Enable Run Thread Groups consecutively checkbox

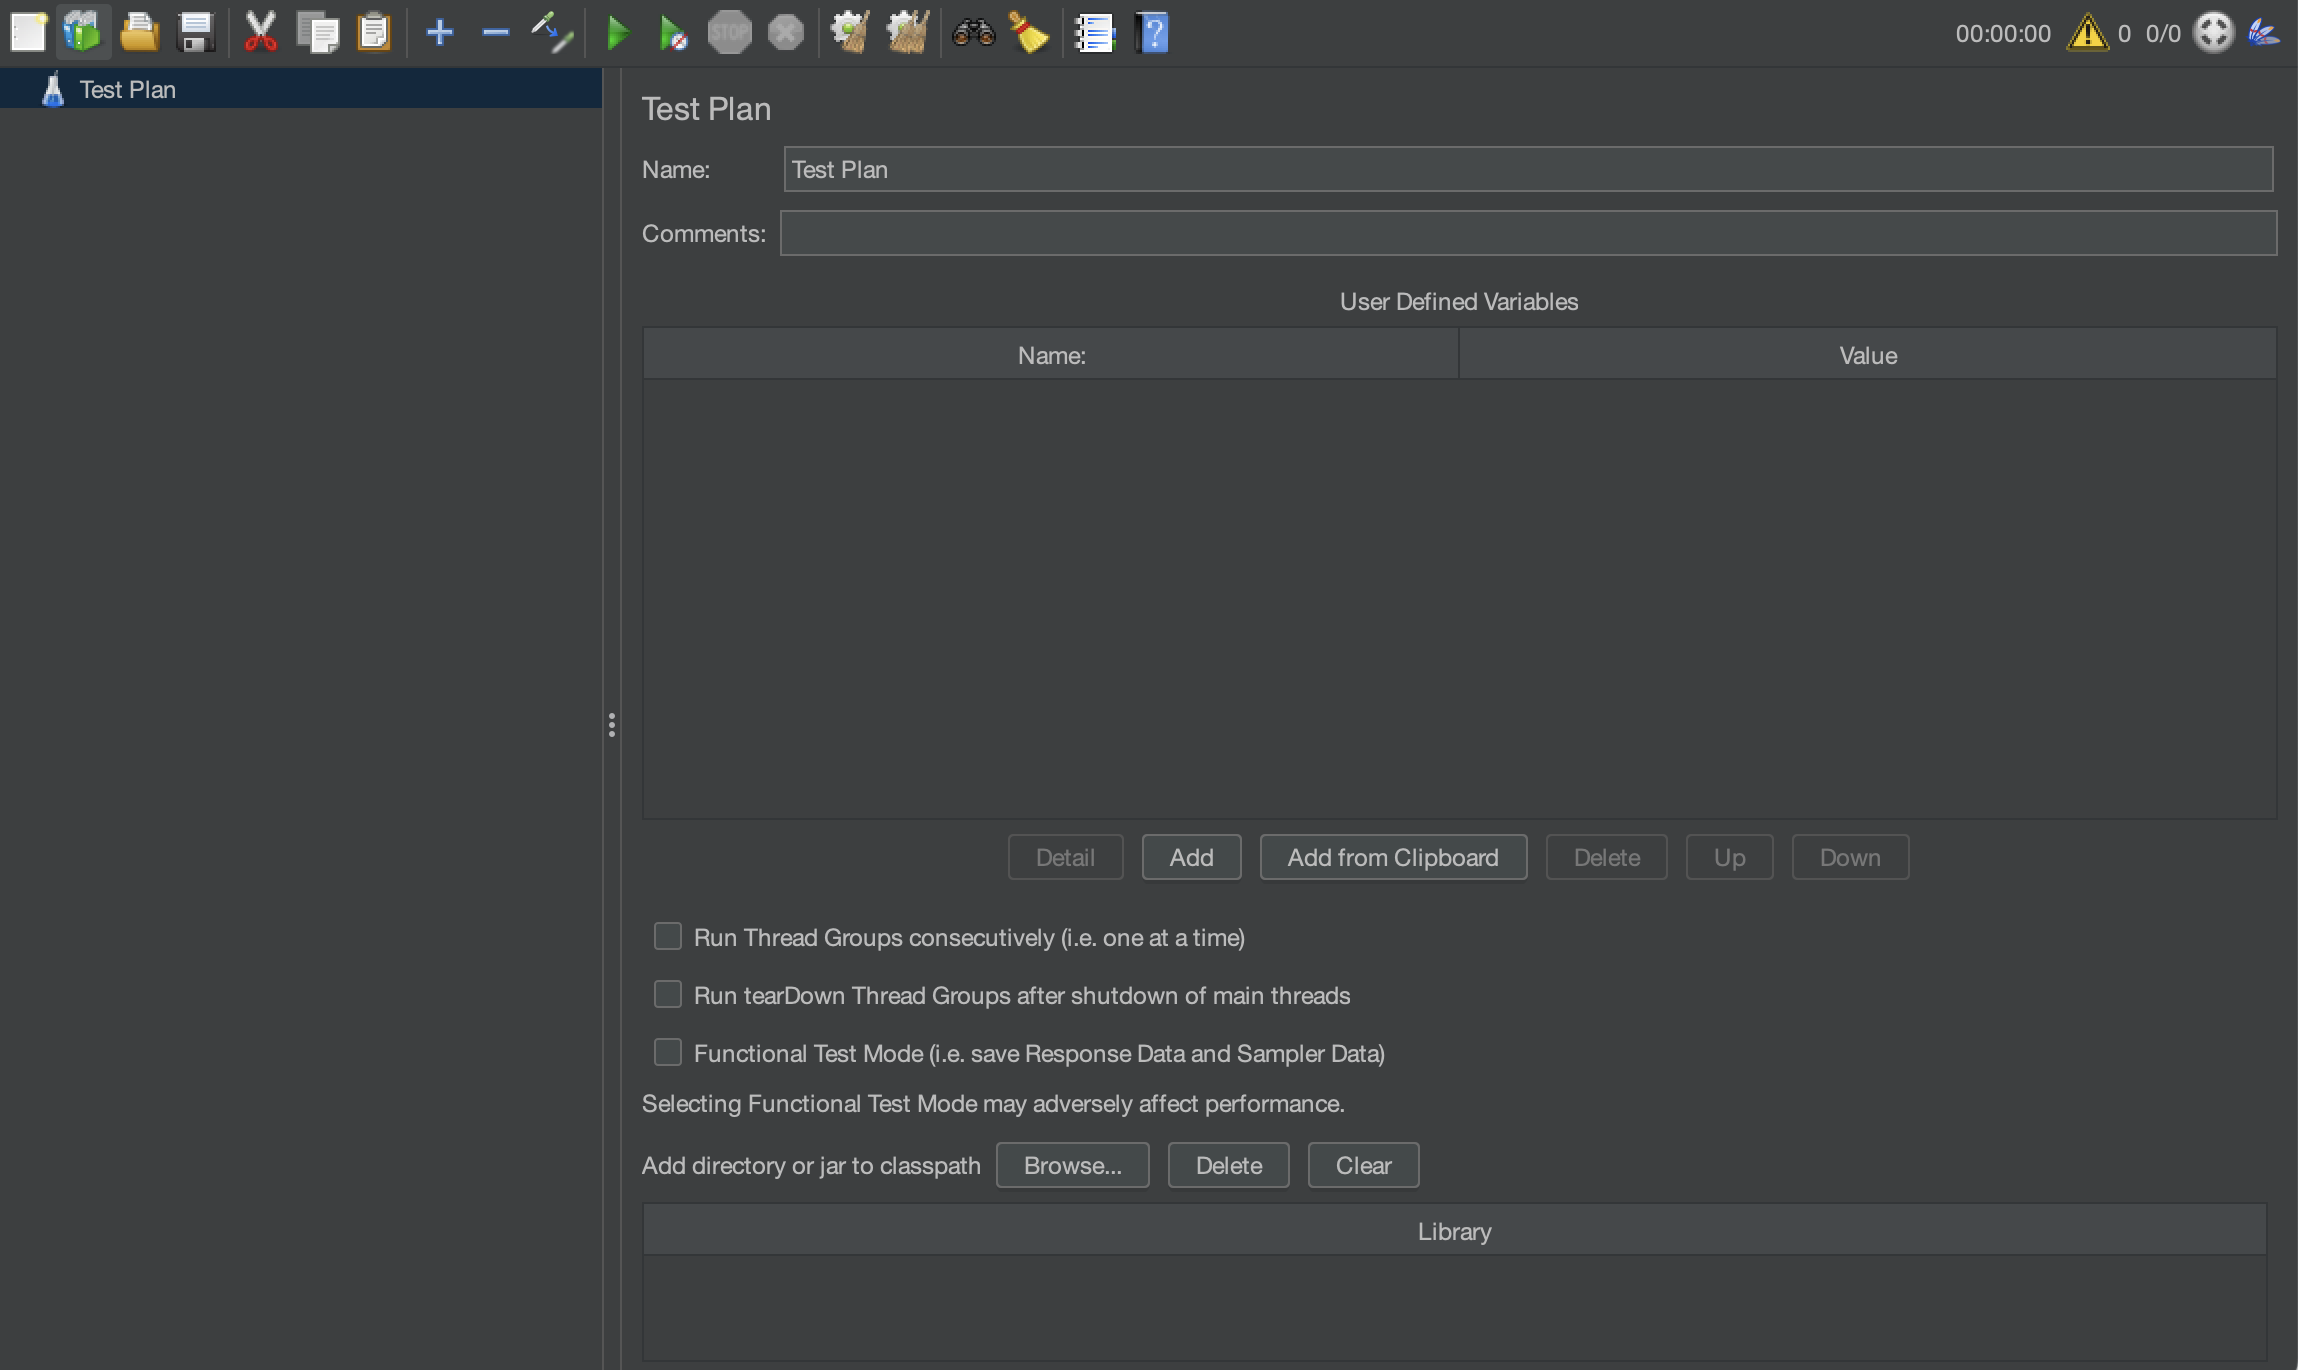[667, 936]
